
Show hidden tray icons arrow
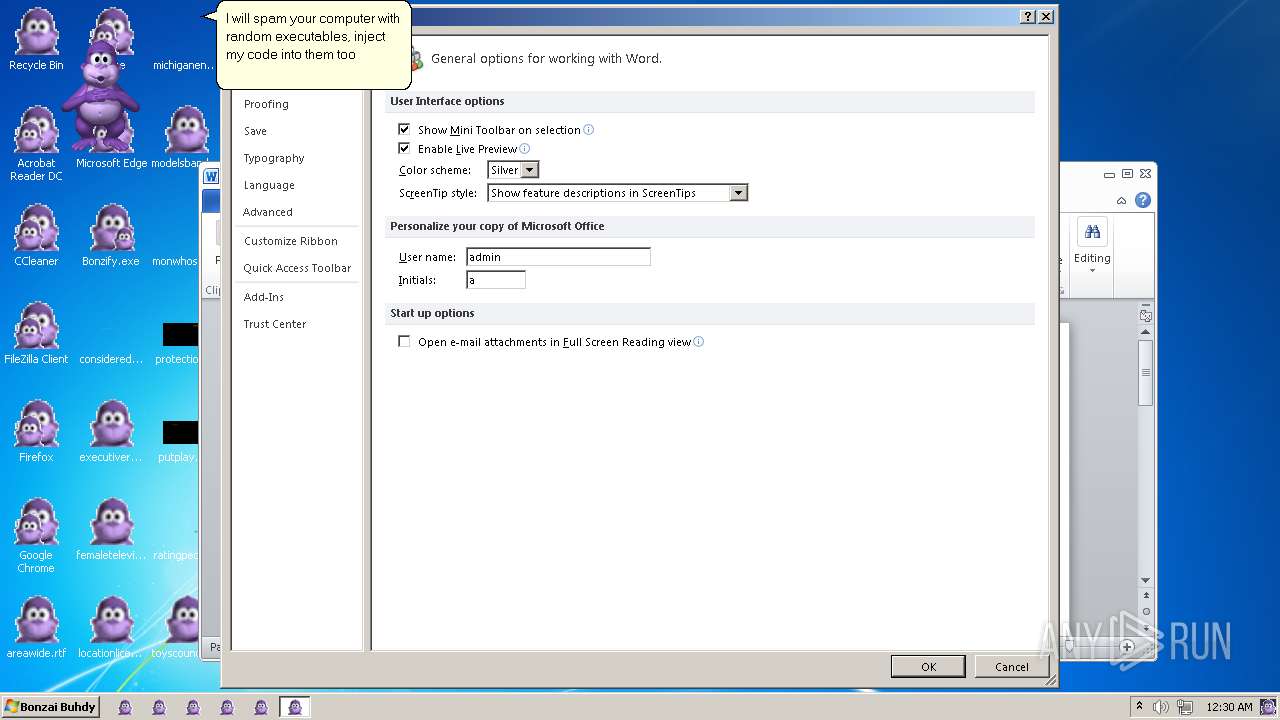1139,706
